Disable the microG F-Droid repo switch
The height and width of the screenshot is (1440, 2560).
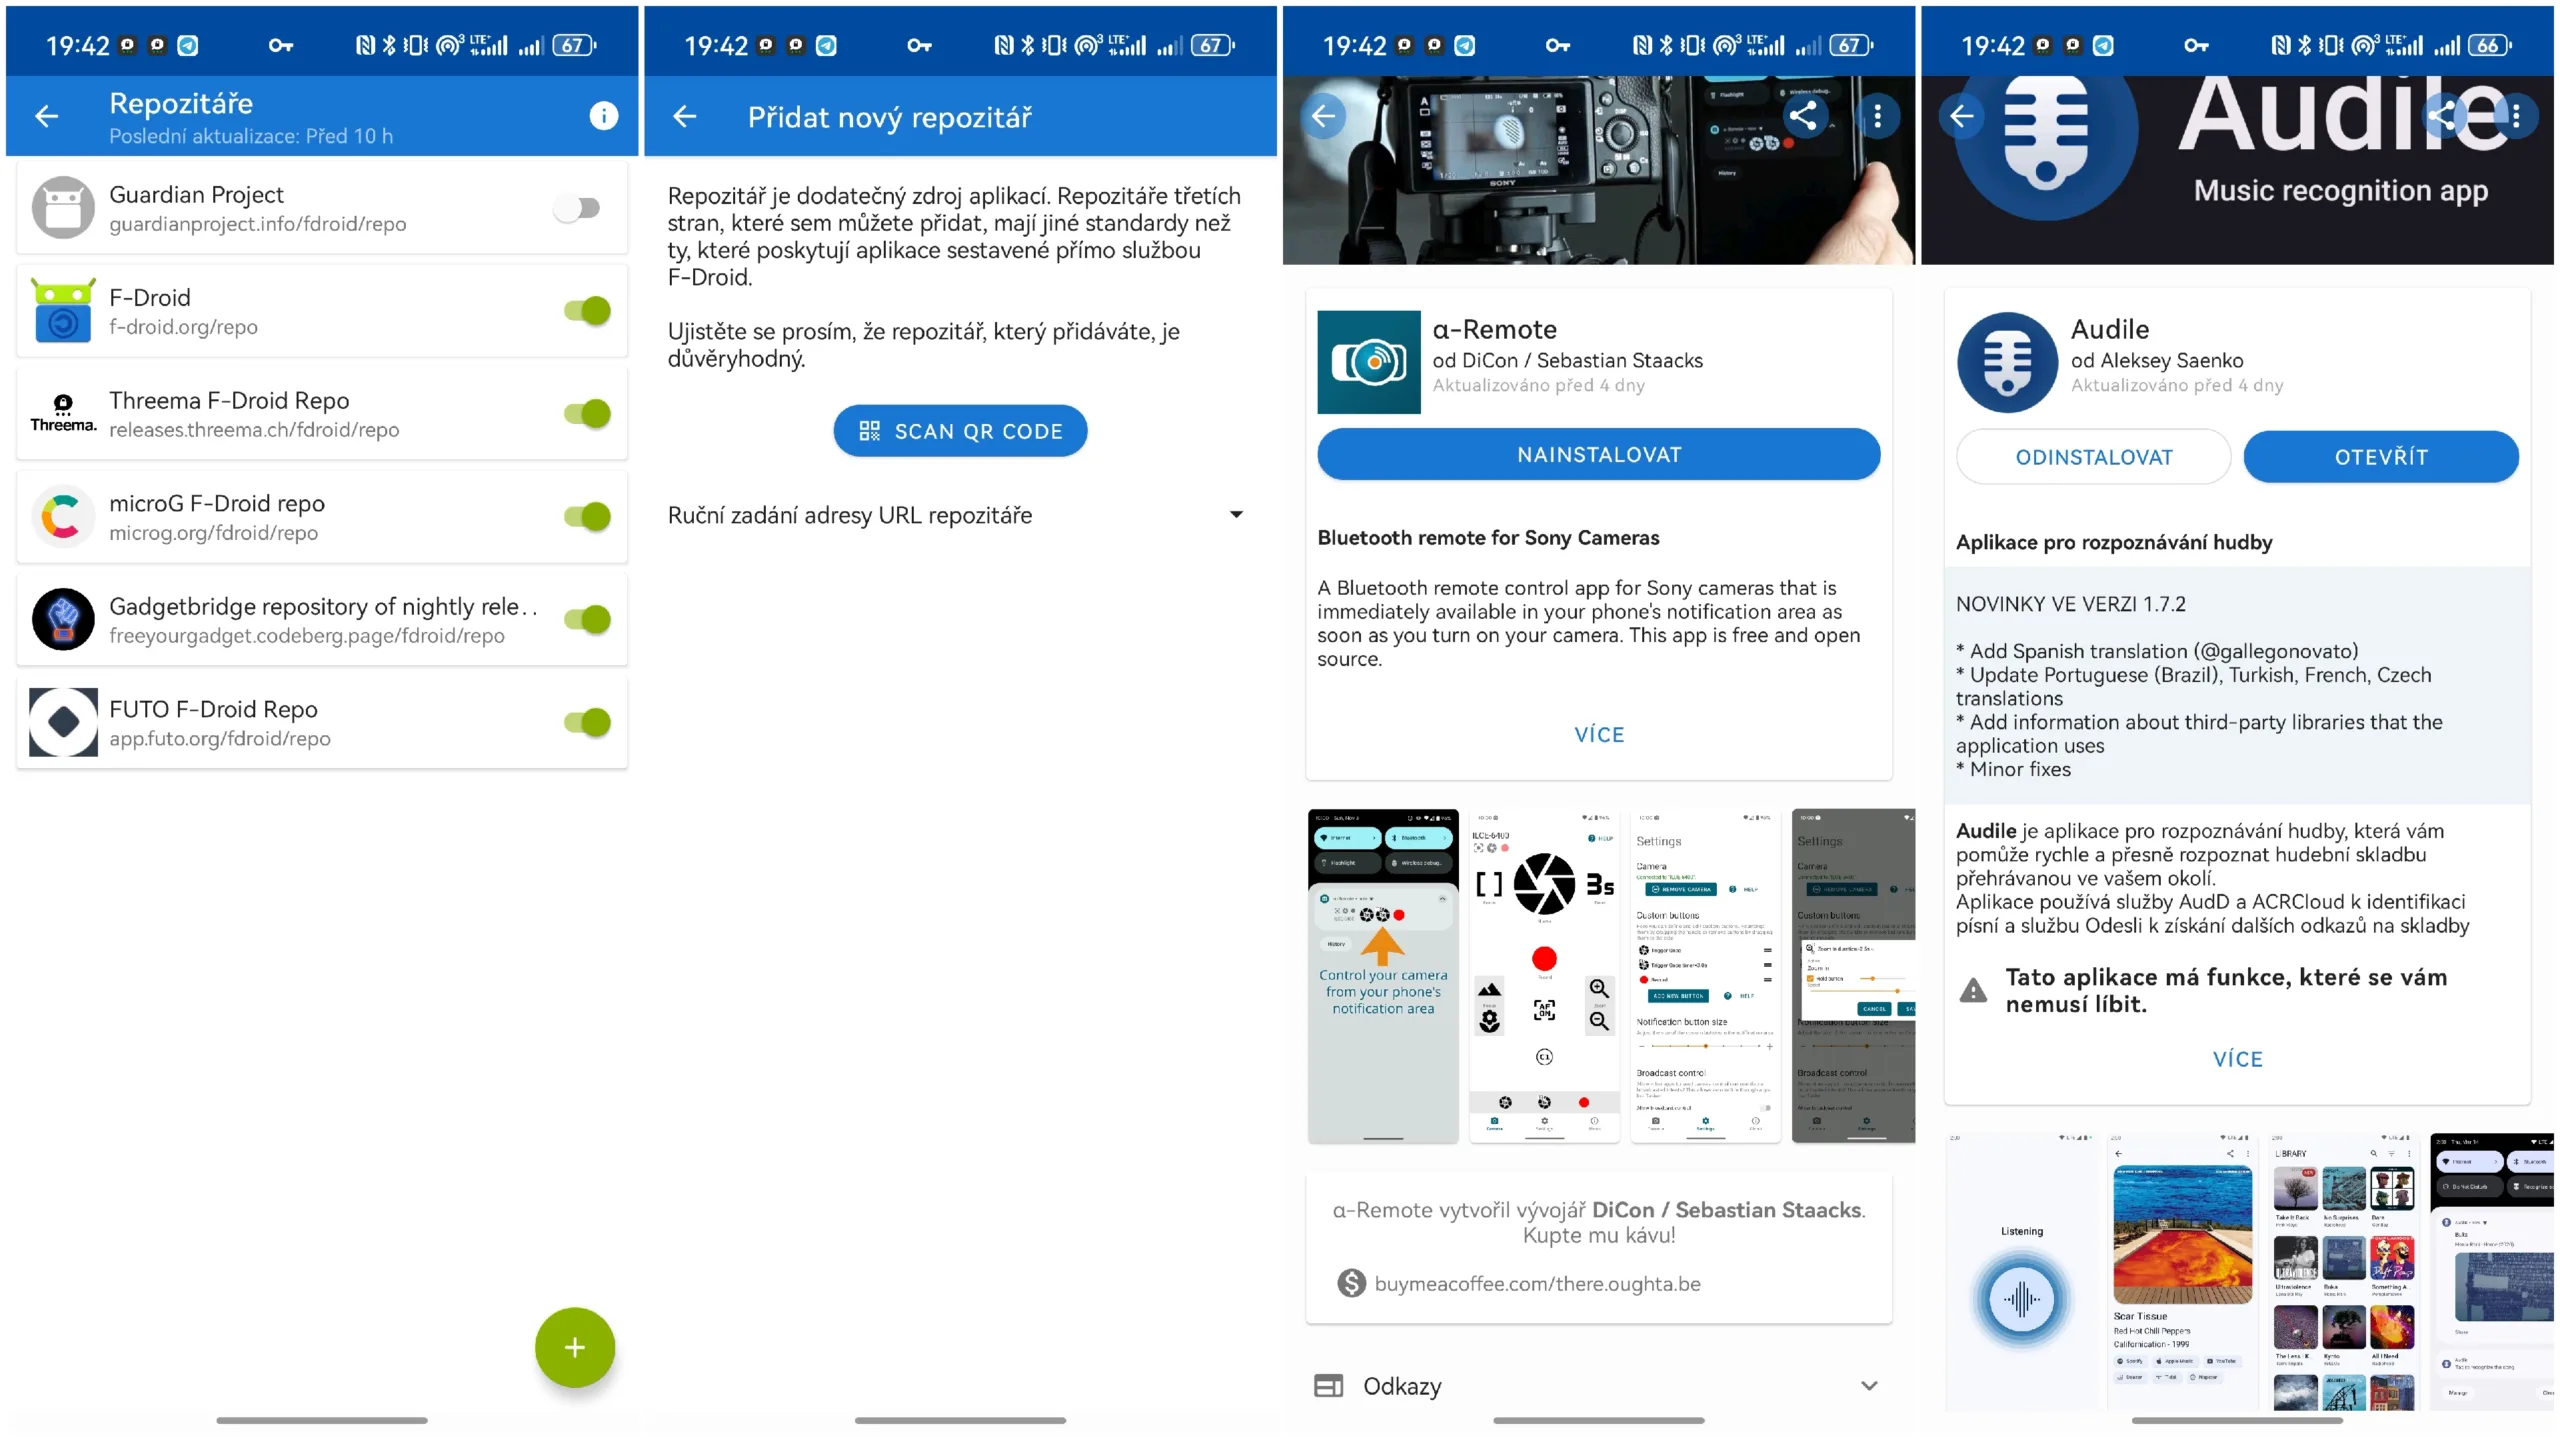[588, 516]
